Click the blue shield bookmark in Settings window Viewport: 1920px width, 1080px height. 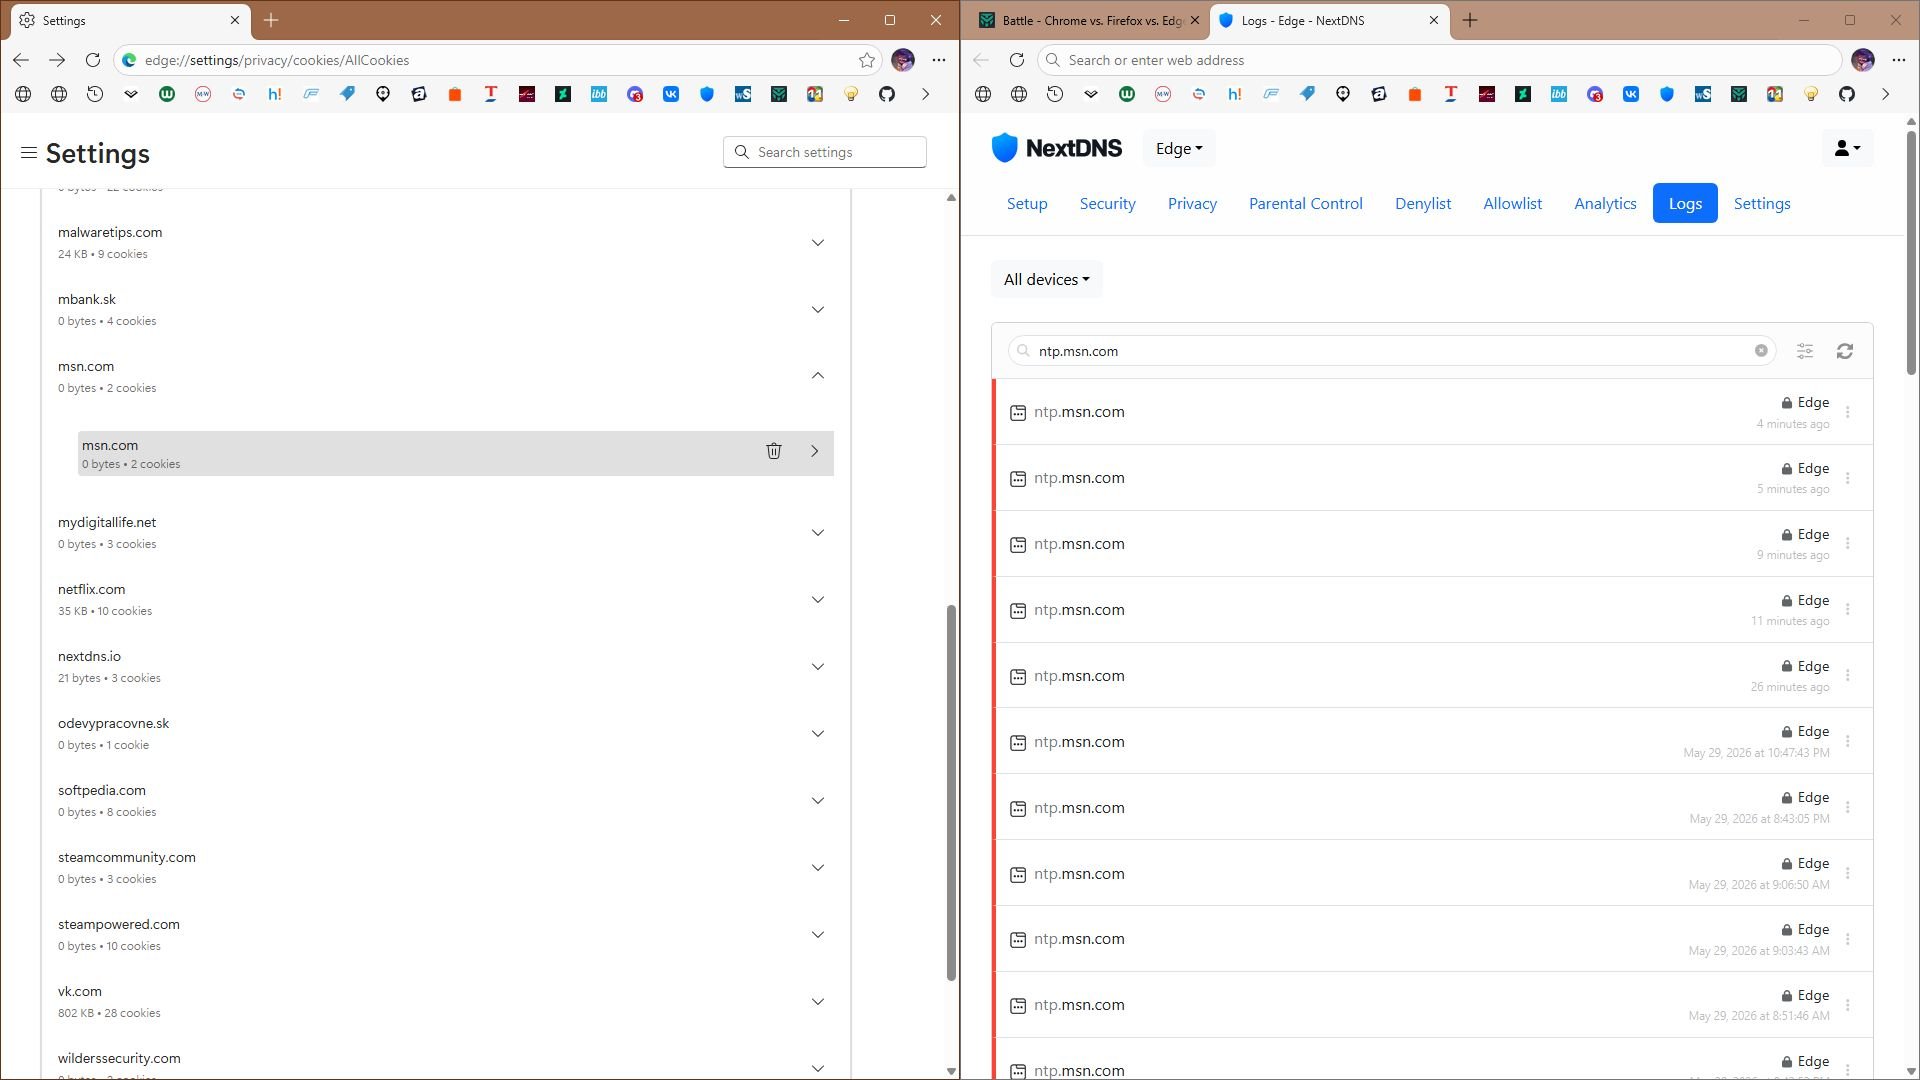pos(707,94)
